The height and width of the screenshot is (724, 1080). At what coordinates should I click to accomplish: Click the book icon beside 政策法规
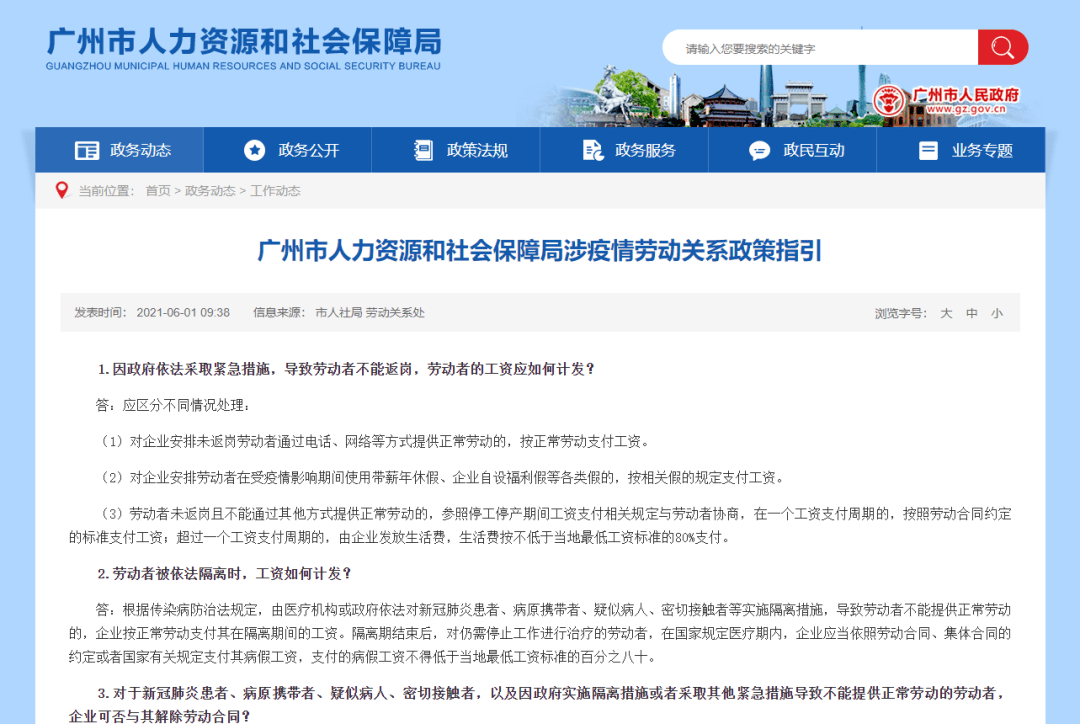pyautogui.click(x=423, y=150)
